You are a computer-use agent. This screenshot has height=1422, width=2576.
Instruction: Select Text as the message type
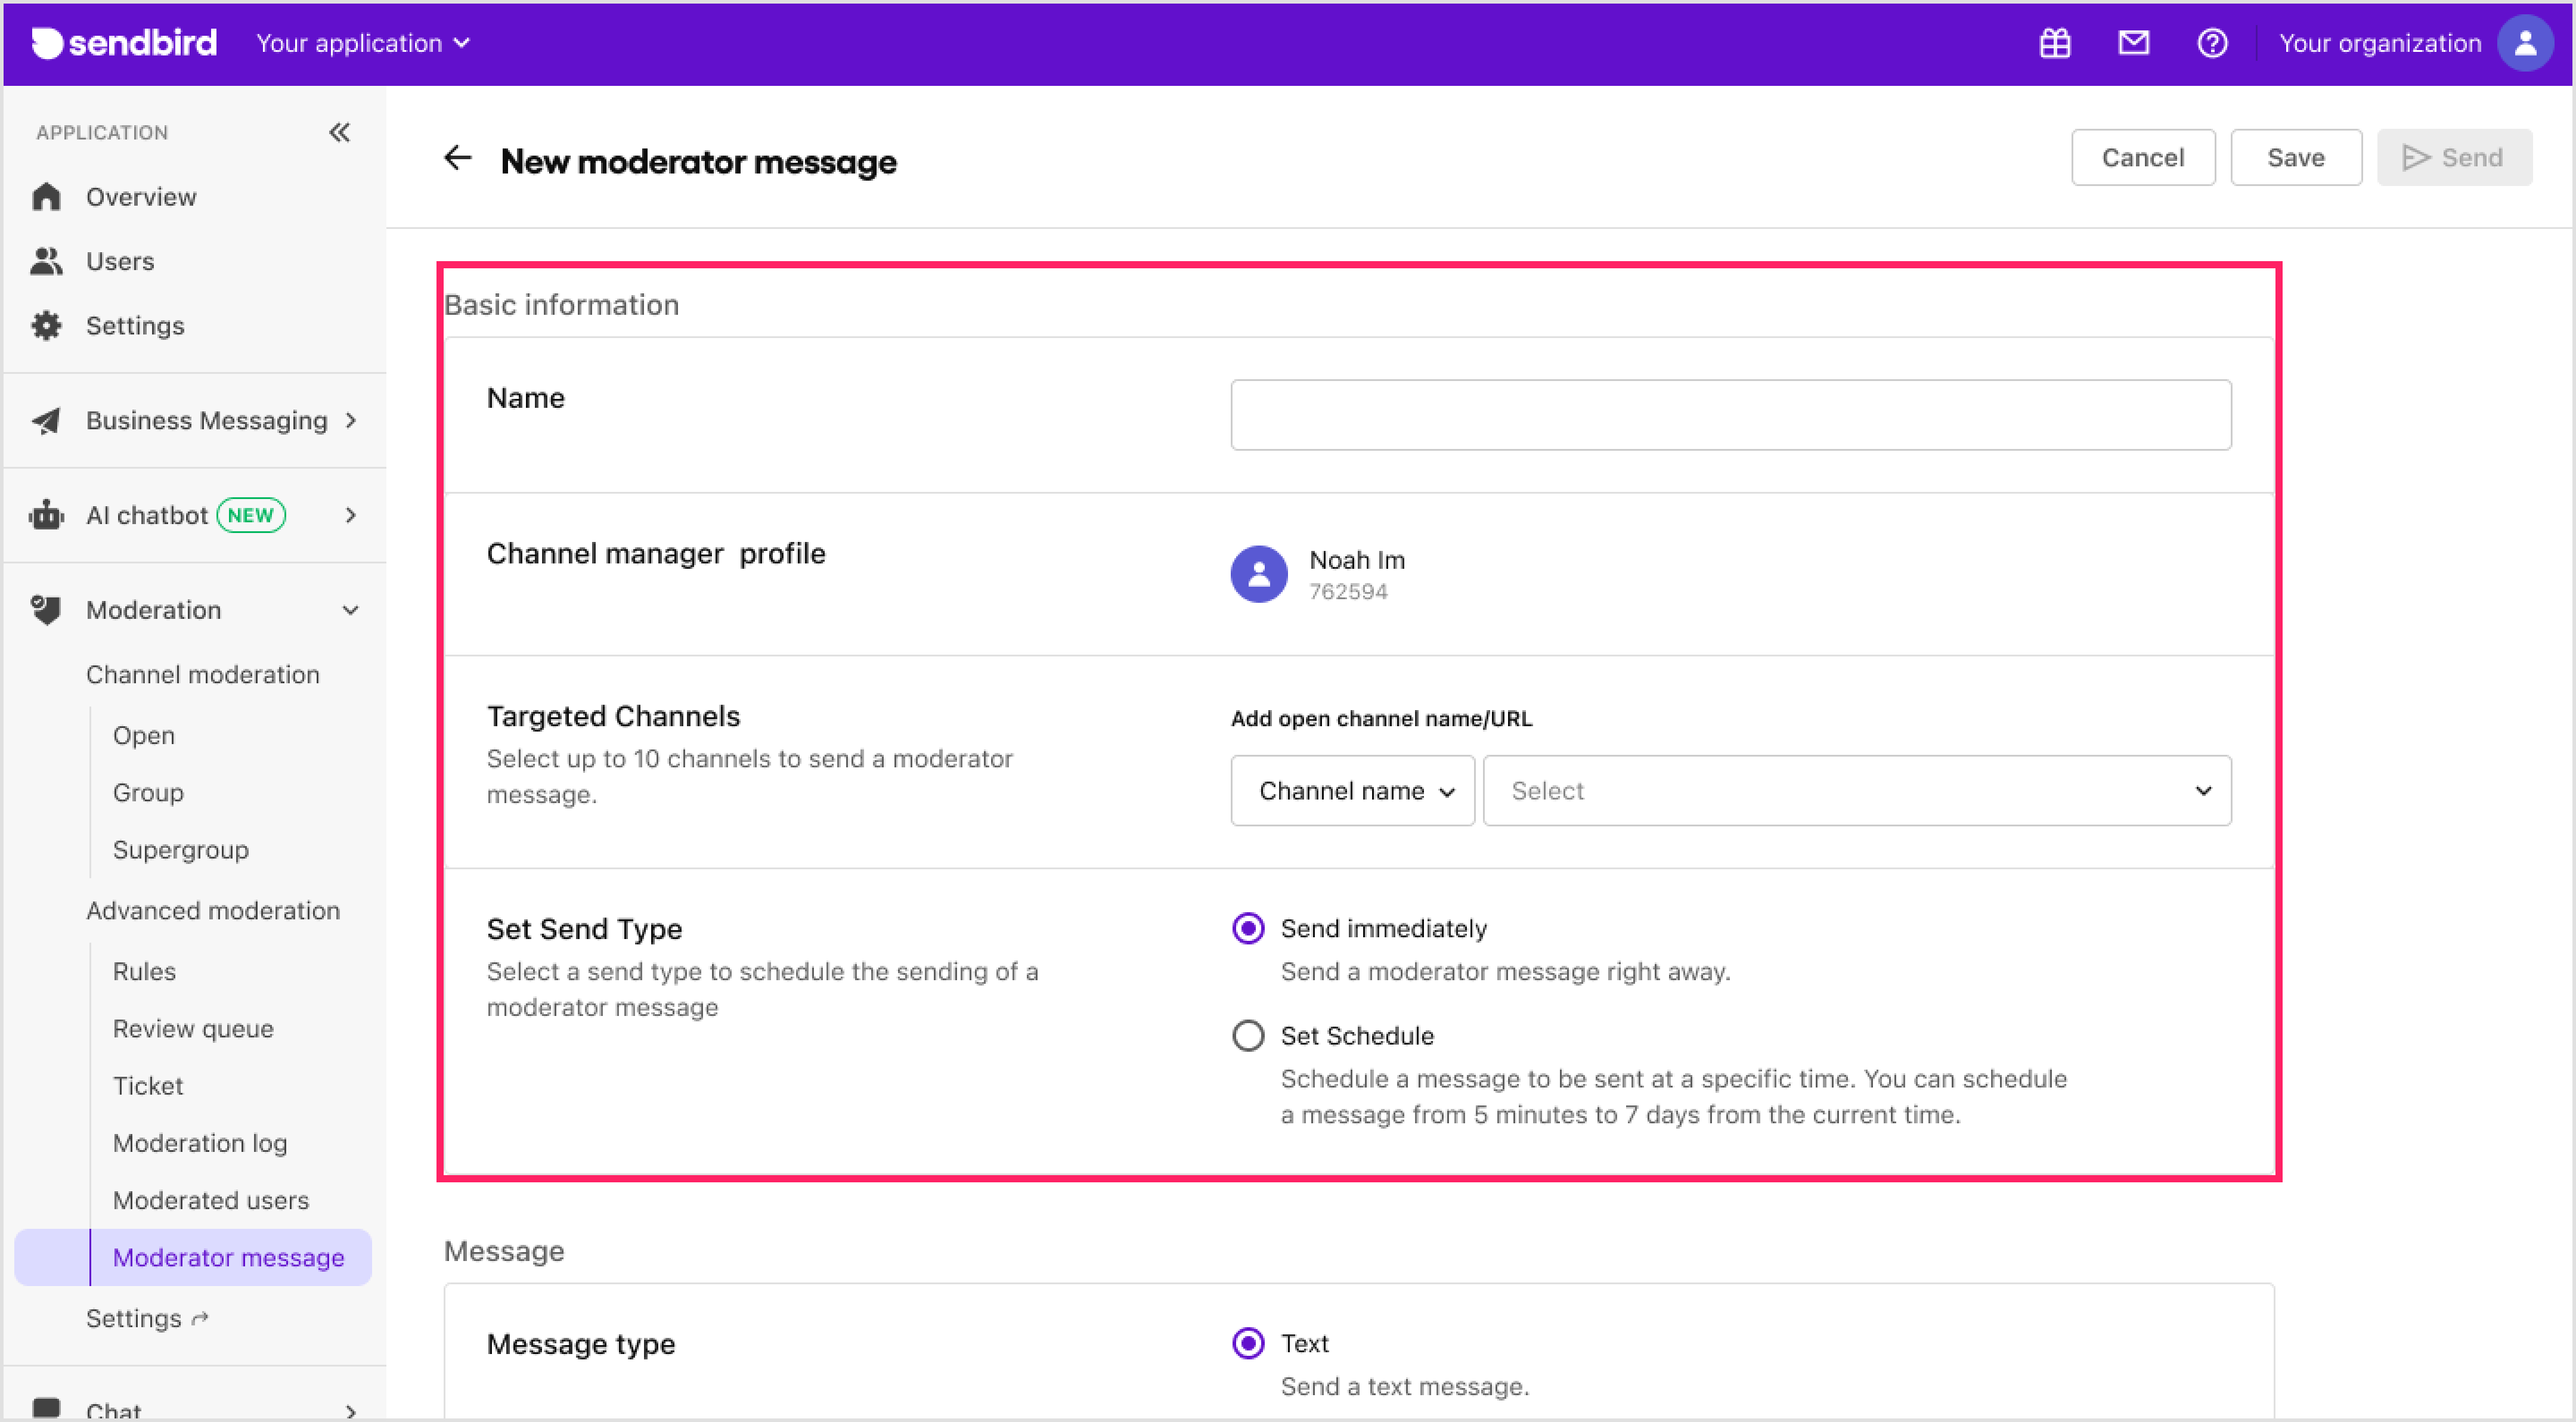pos(1247,1343)
